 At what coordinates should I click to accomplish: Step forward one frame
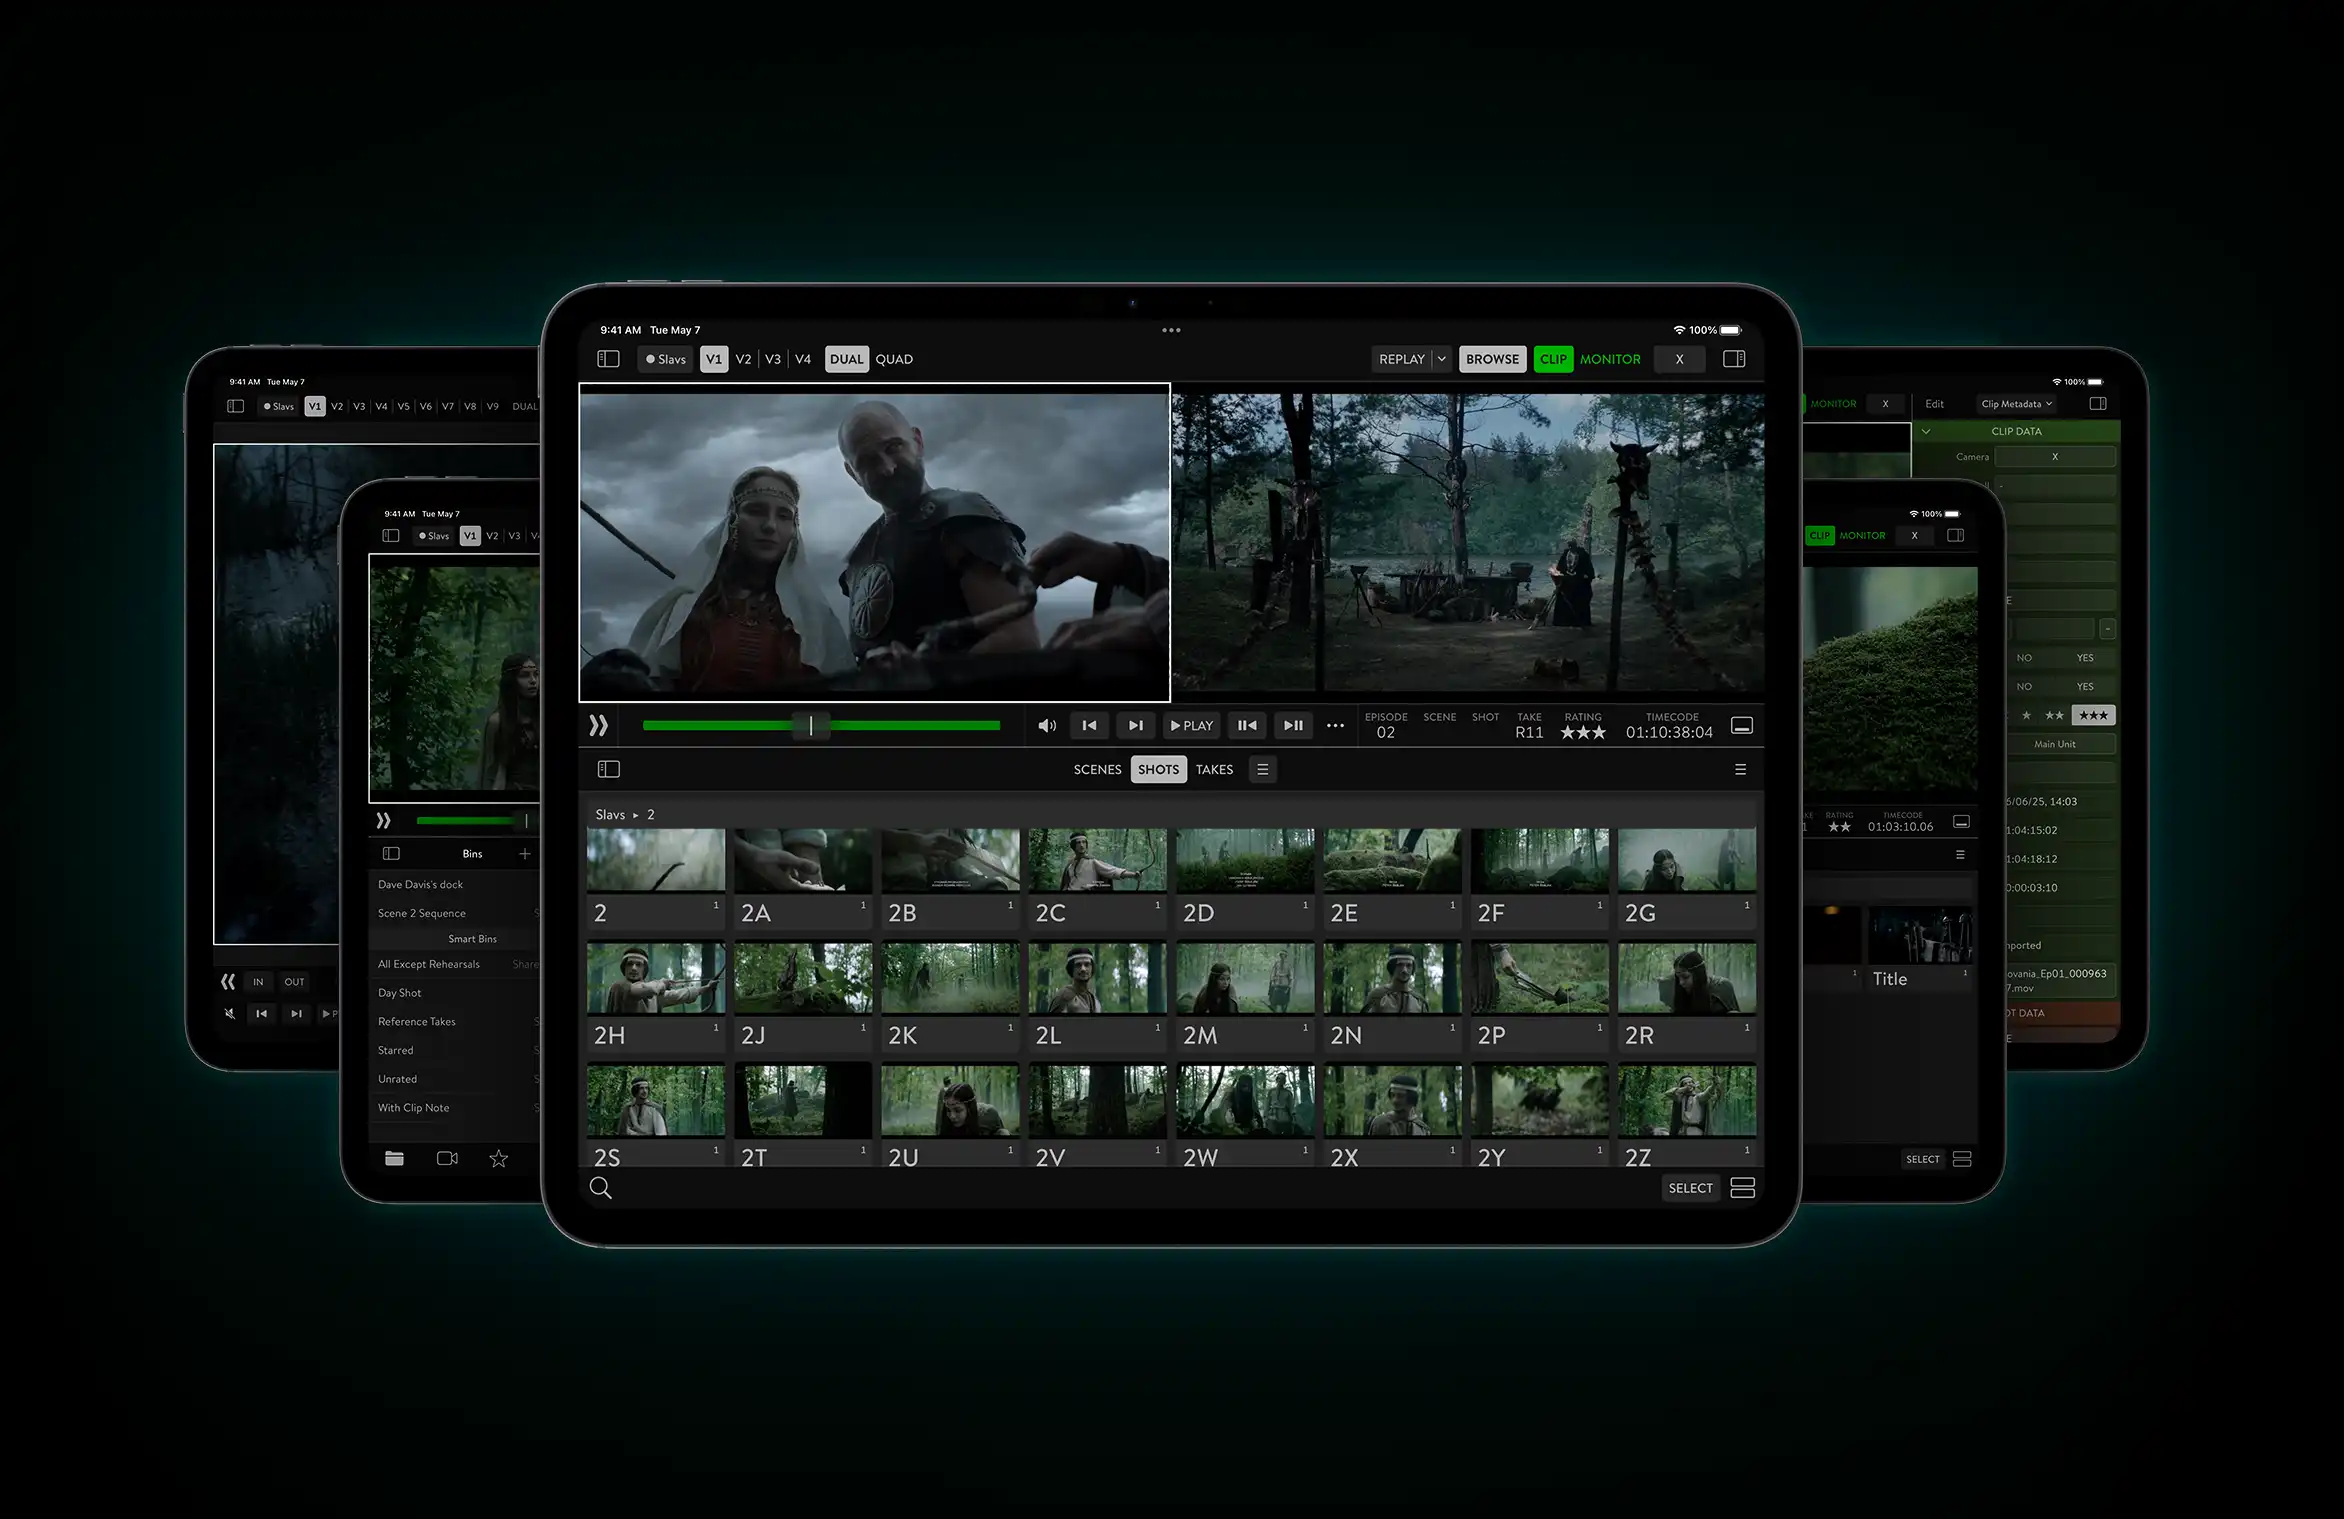click(x=1293, y=726)
